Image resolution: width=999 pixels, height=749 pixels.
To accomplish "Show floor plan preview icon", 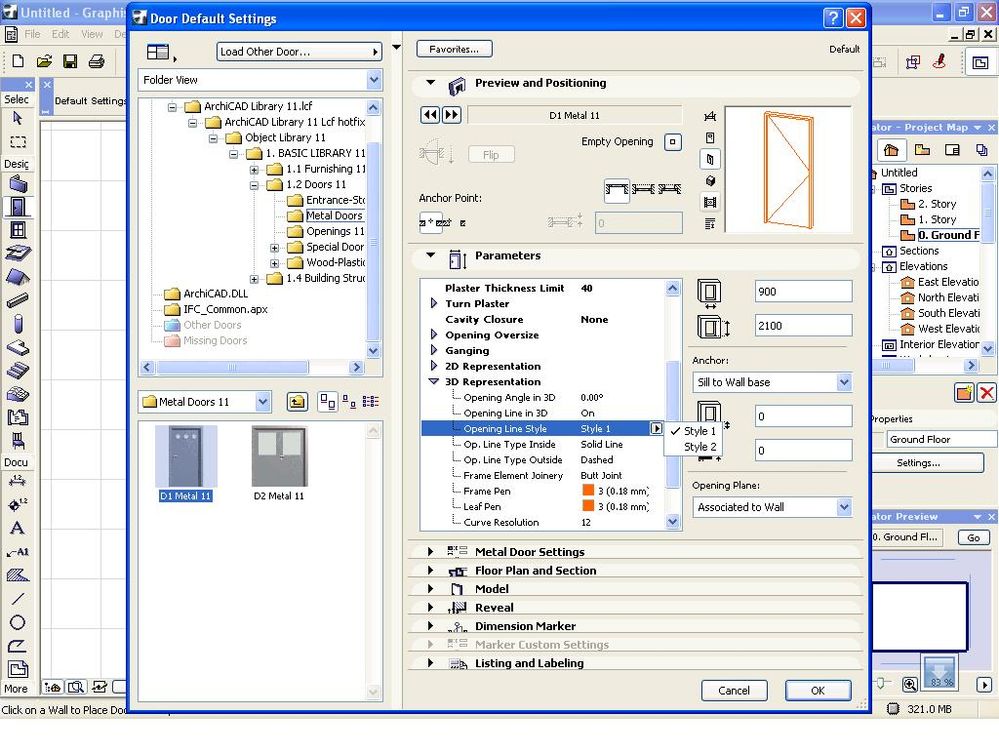I will [x=710, y=116].
